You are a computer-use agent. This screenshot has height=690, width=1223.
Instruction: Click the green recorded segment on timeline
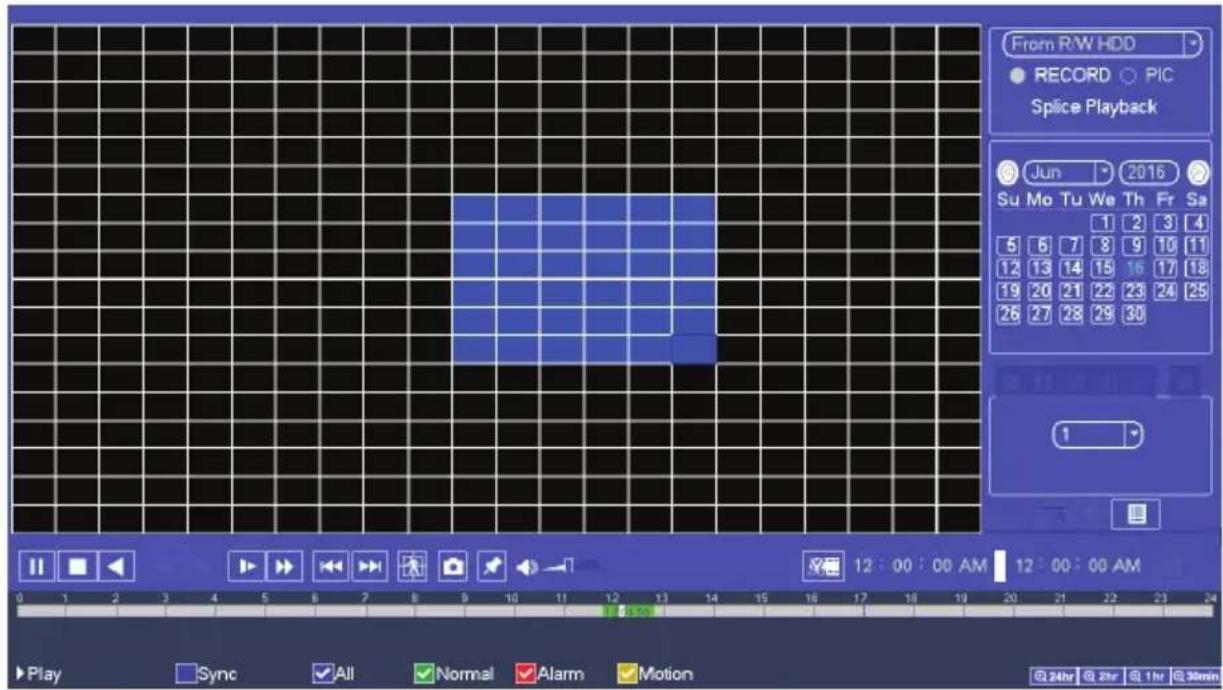629,610
